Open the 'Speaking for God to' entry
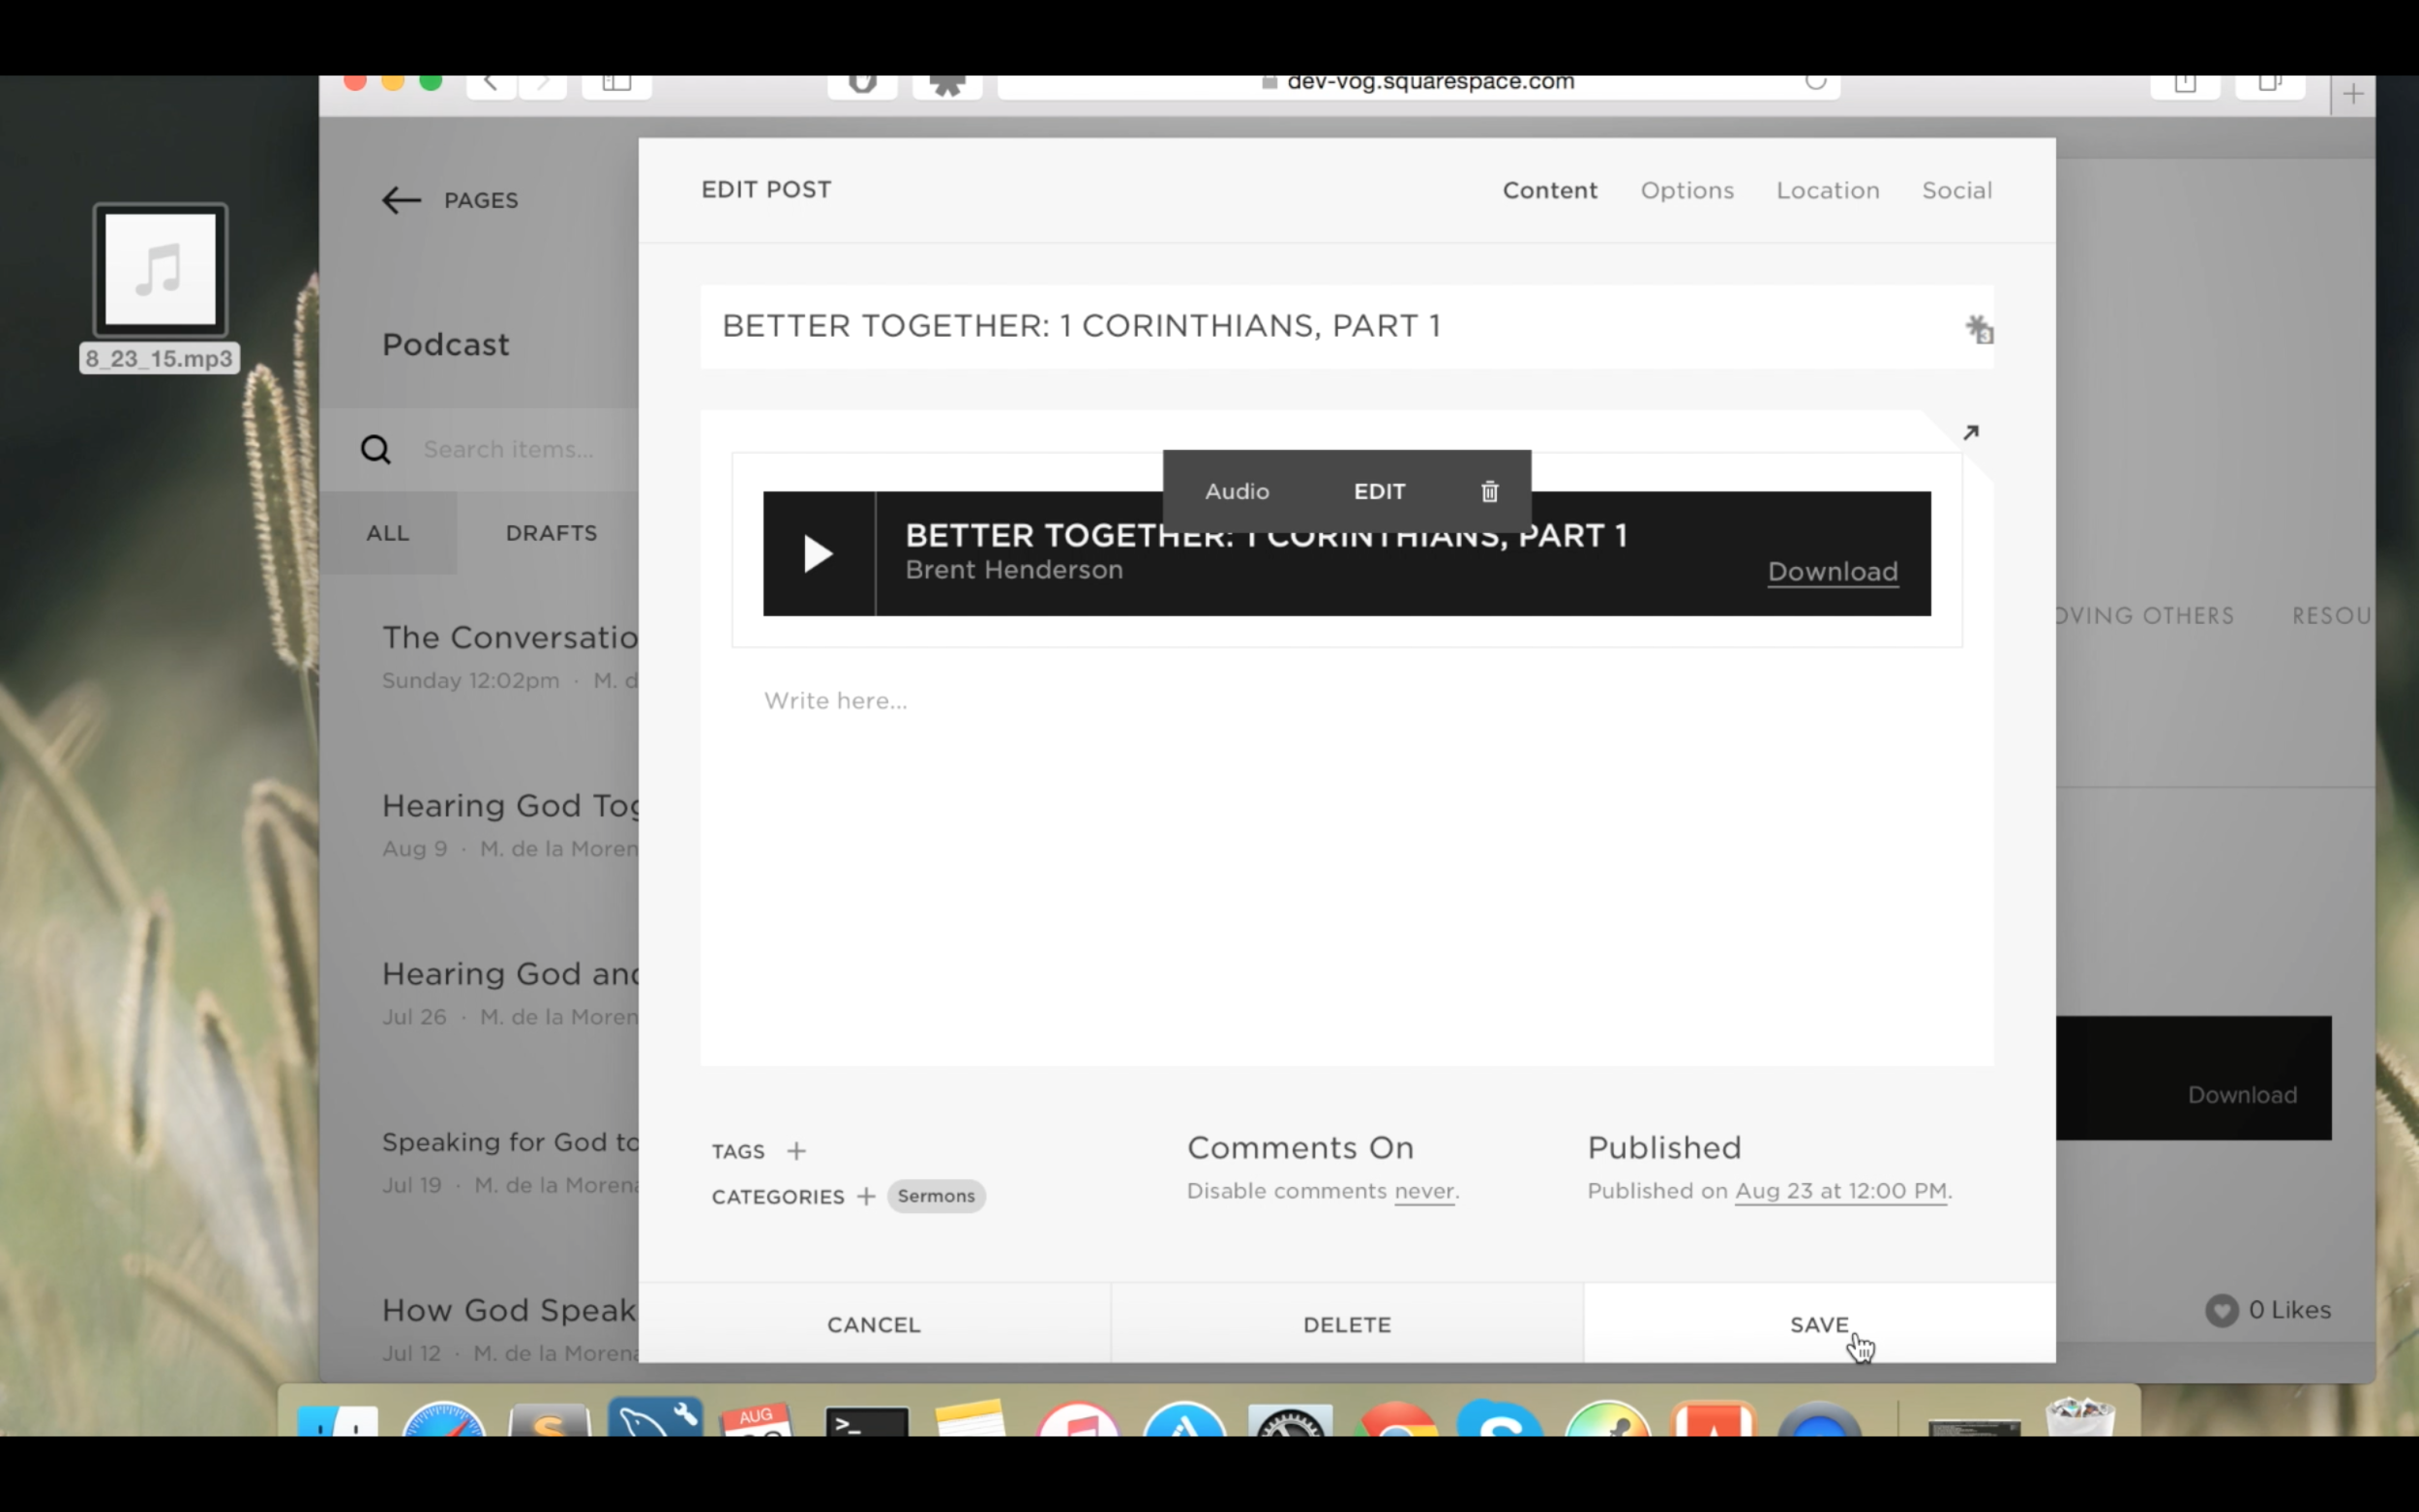The width and height of the screenshot is (2419, 1512). click(510, 1161)
